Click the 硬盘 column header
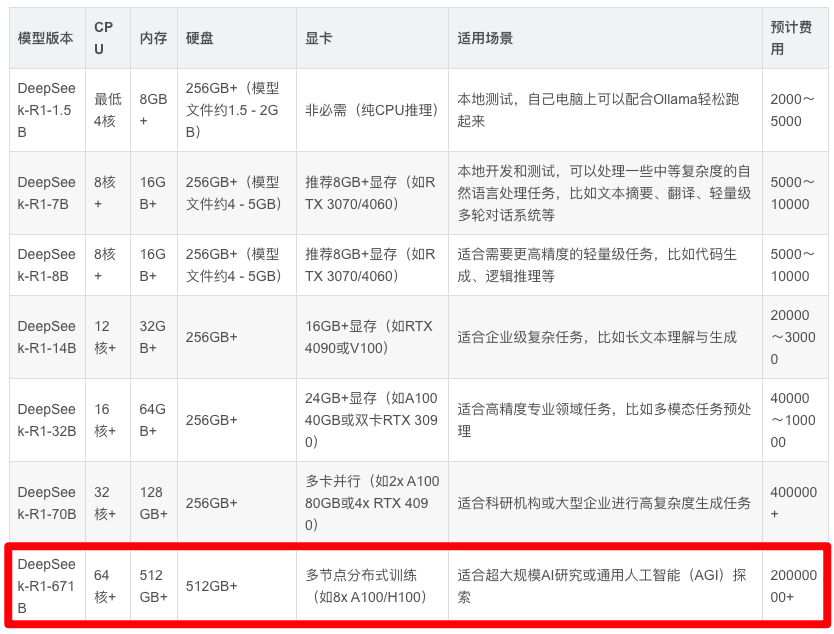This screenshot has height=634, width=834. point(237,38)
